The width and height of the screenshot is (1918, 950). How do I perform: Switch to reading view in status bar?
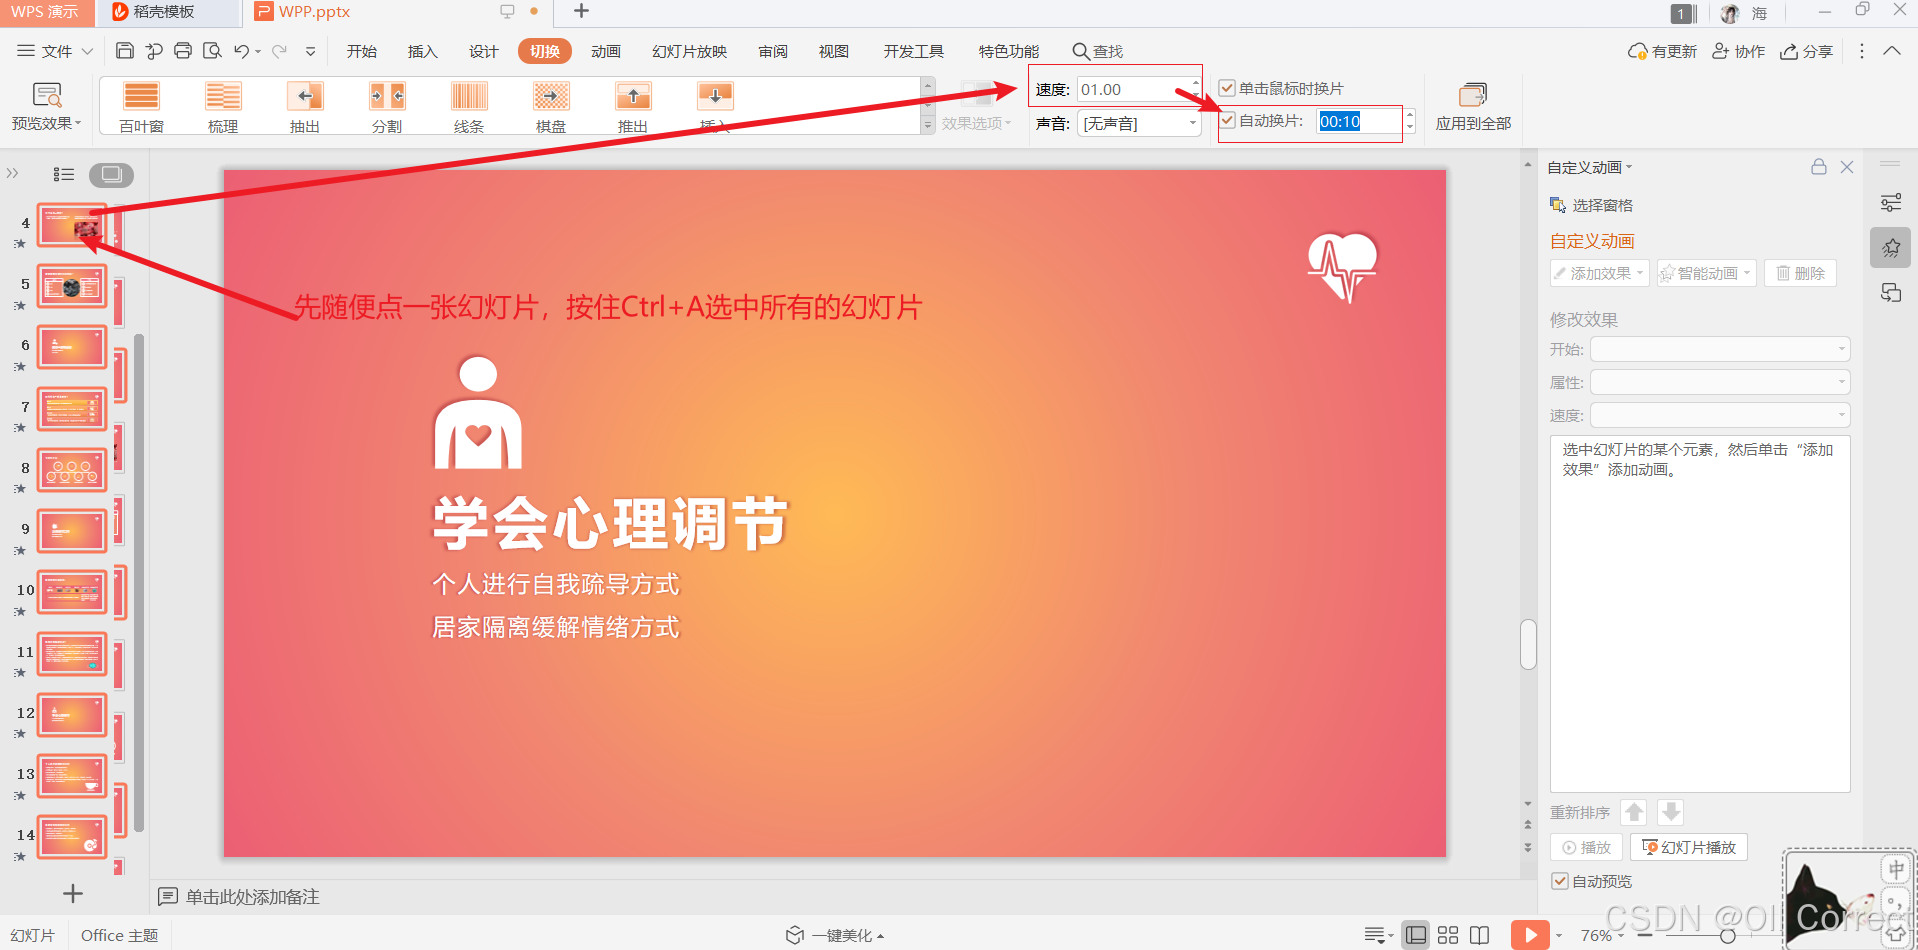coord(1480,935)
